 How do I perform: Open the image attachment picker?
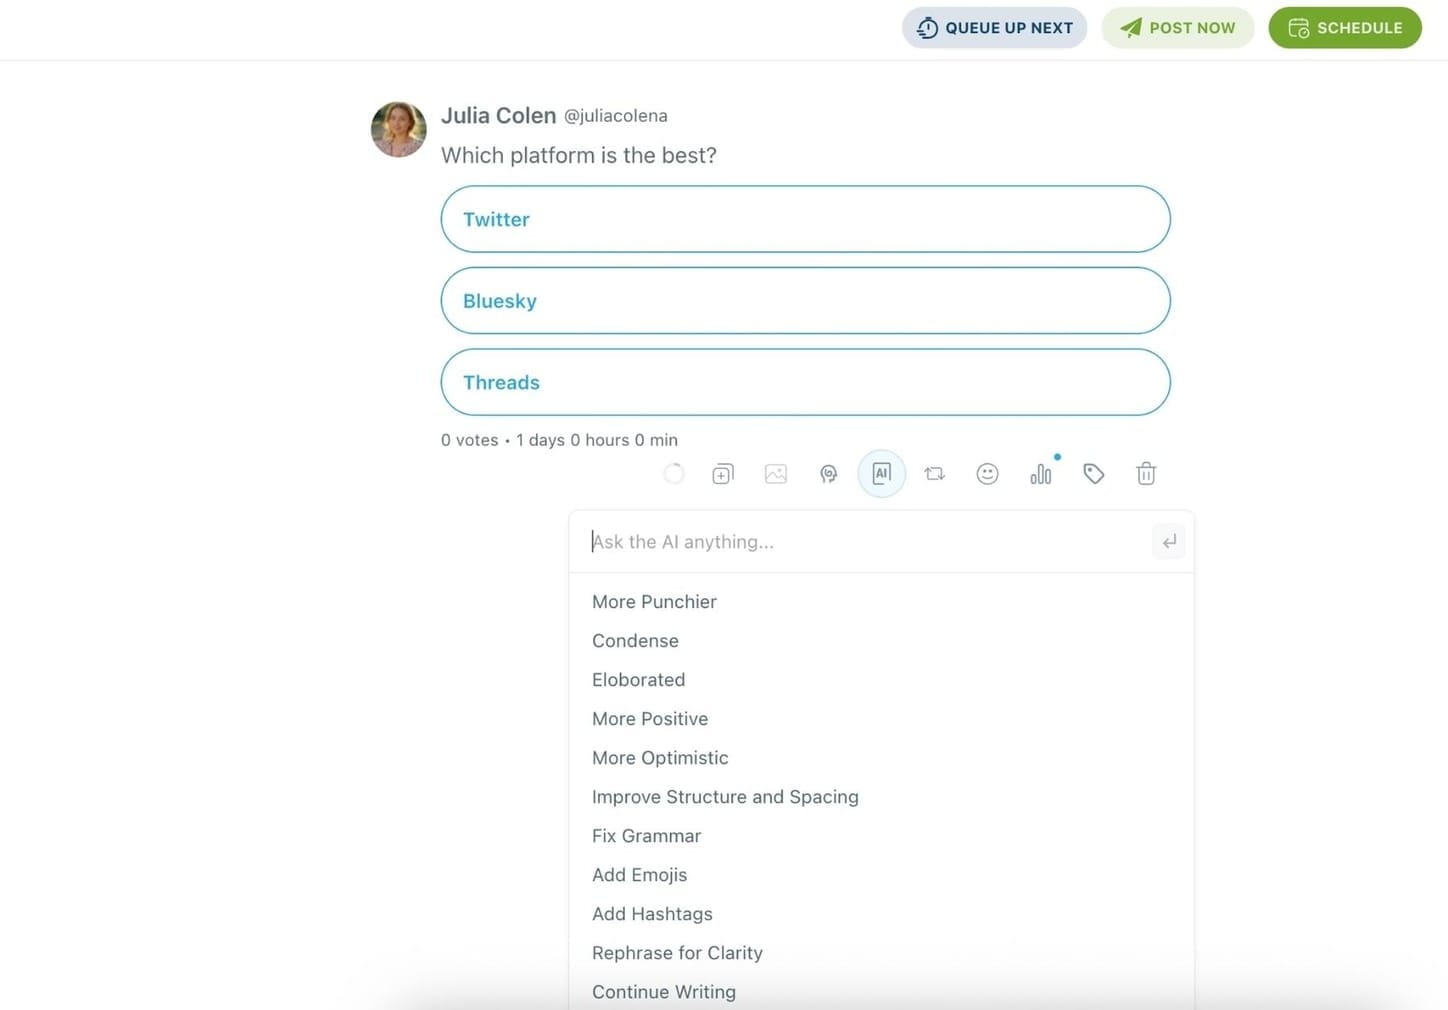(x=775, y=473)
